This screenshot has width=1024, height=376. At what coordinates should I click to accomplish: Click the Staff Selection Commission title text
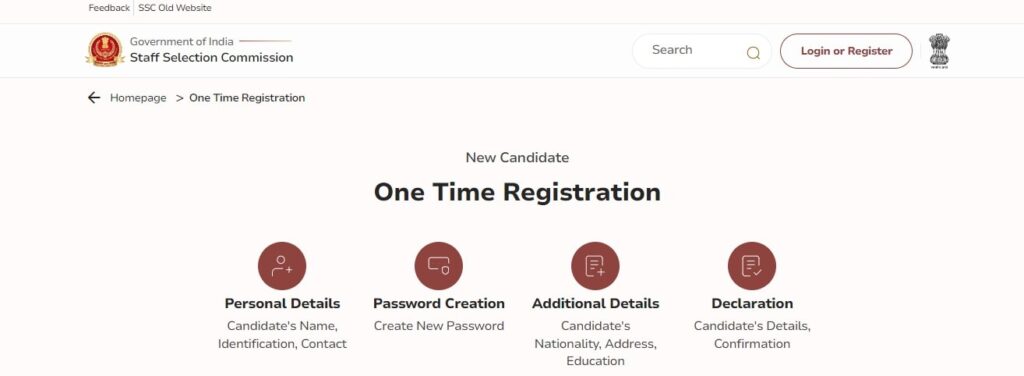pyautogui.click(x=212, y=57)
